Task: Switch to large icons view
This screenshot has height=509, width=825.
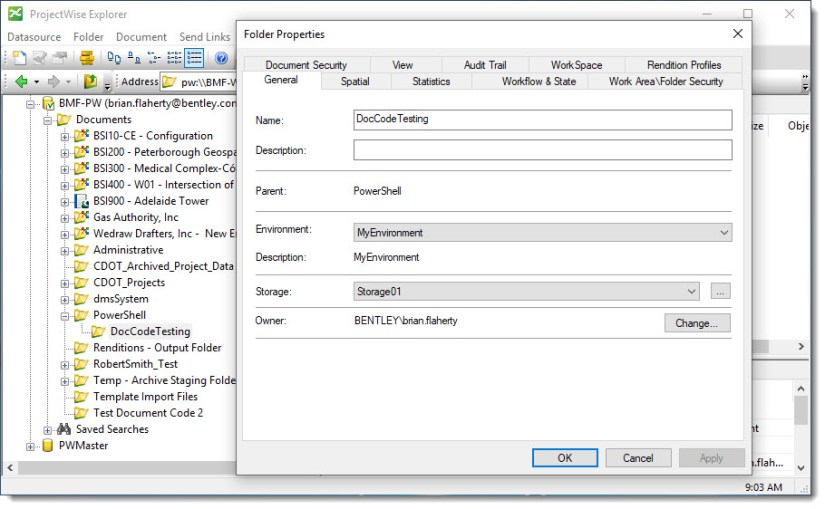Action: 114,57
